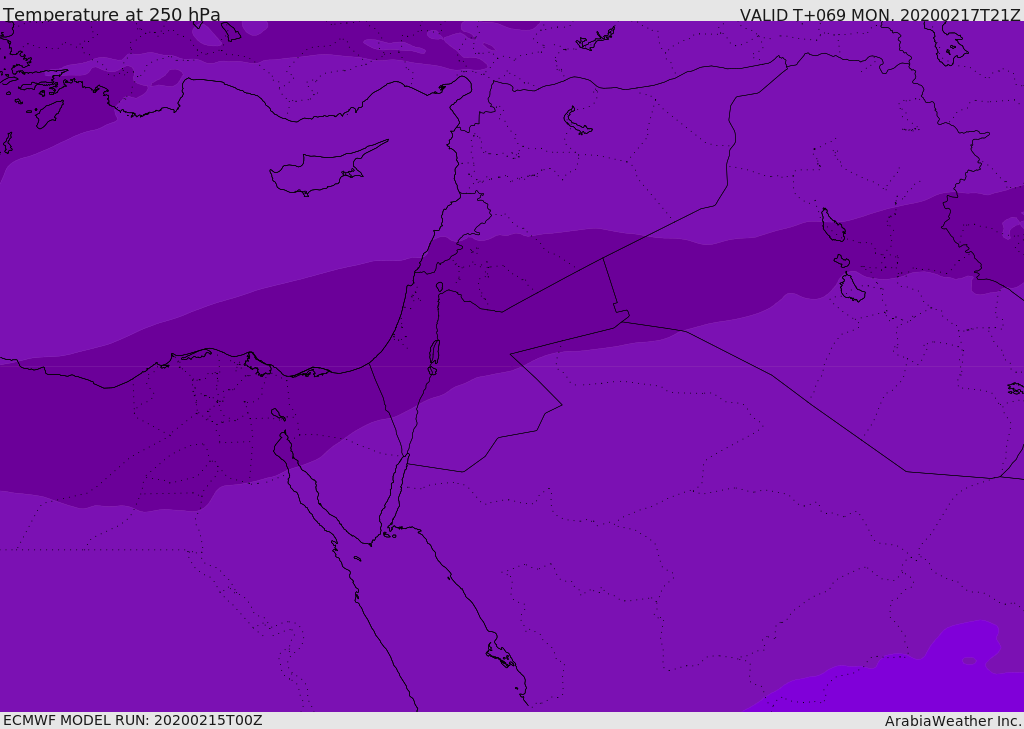Viewport: 1024px width, 729px height.
Task: Click the 'VALID T+069 MON. 20200217T21Z' timestamp
Action: 880,15
